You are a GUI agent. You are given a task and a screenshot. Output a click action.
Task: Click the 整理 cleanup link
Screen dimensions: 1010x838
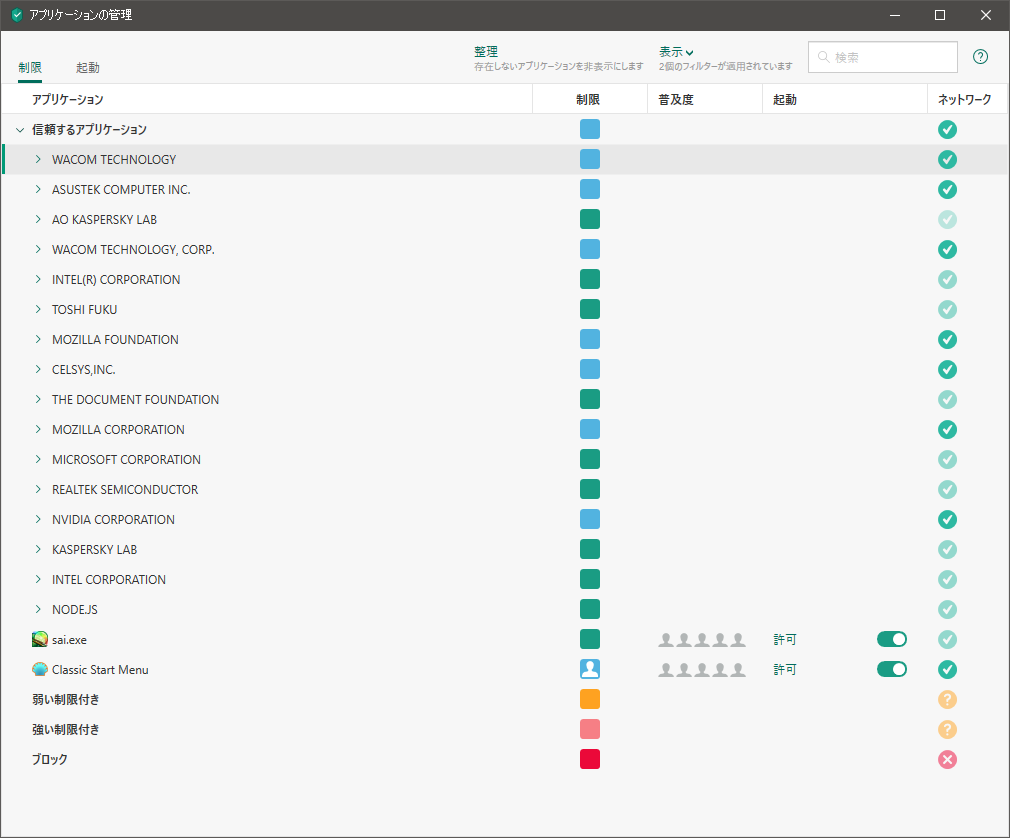tap(486, 51)
